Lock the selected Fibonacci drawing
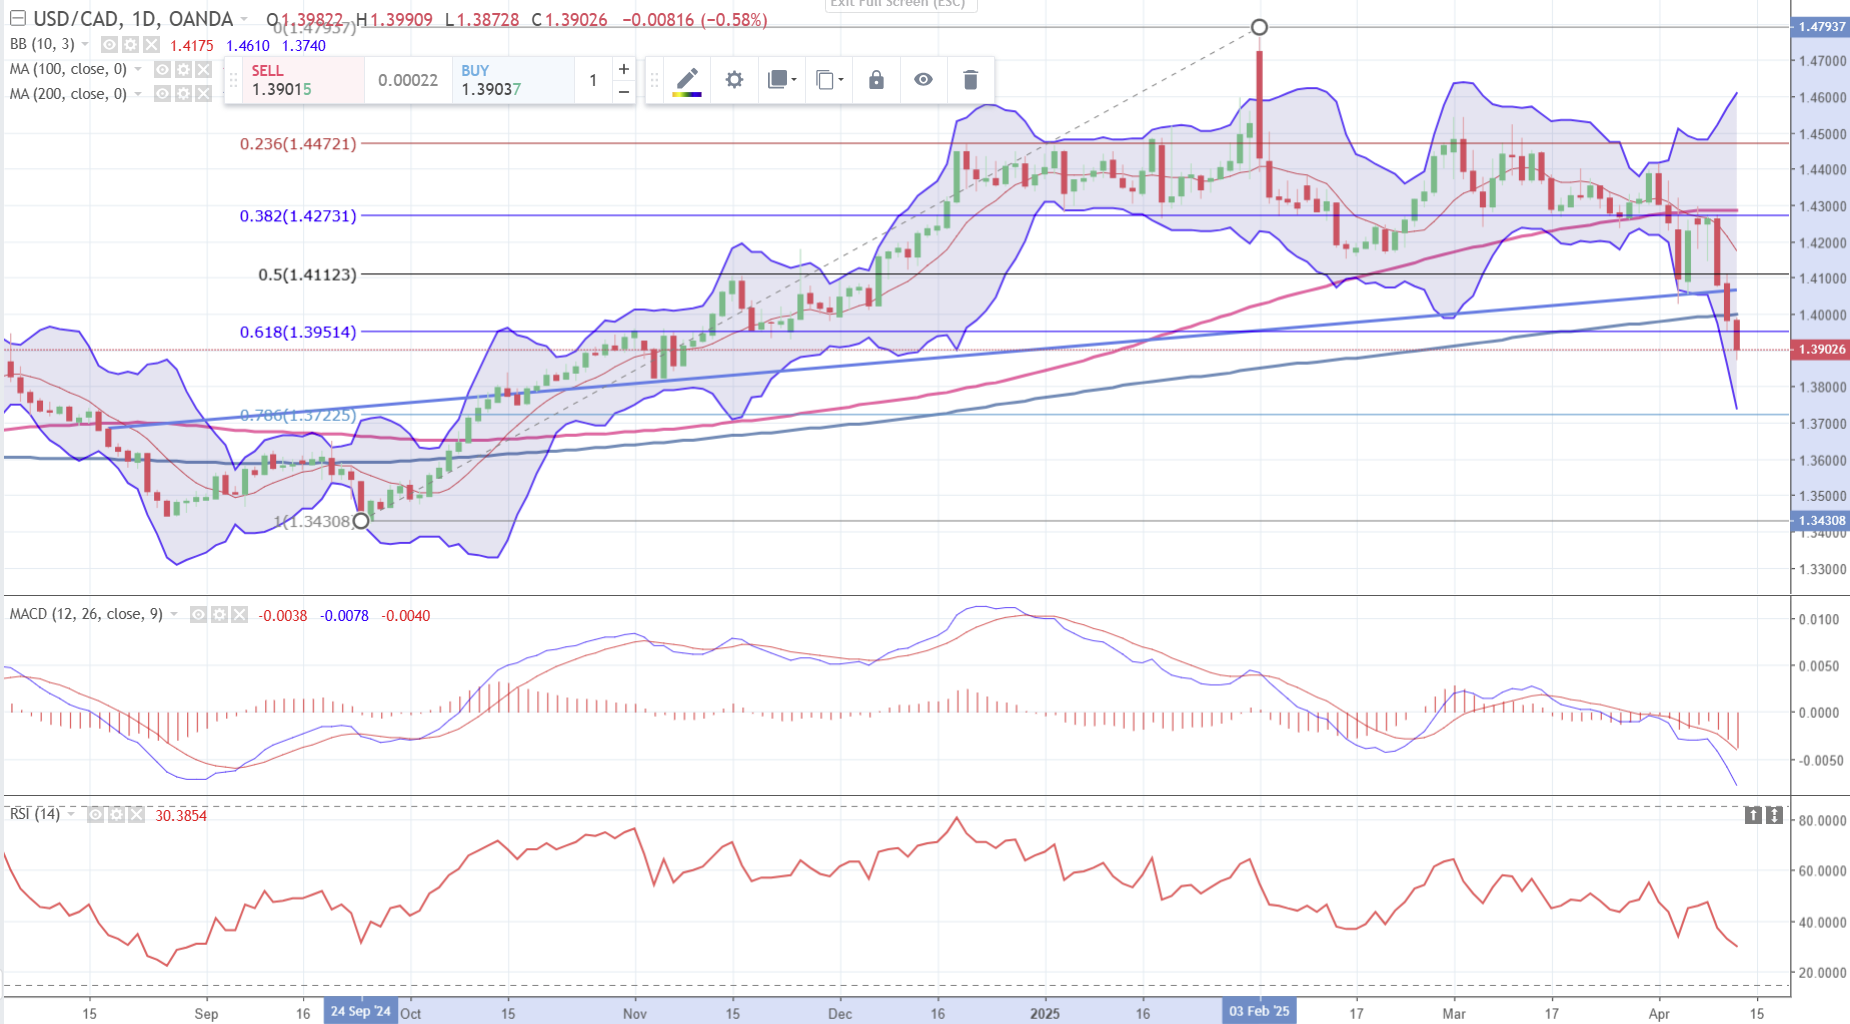Screen dimensions: 1850x1024 (876, 80)
